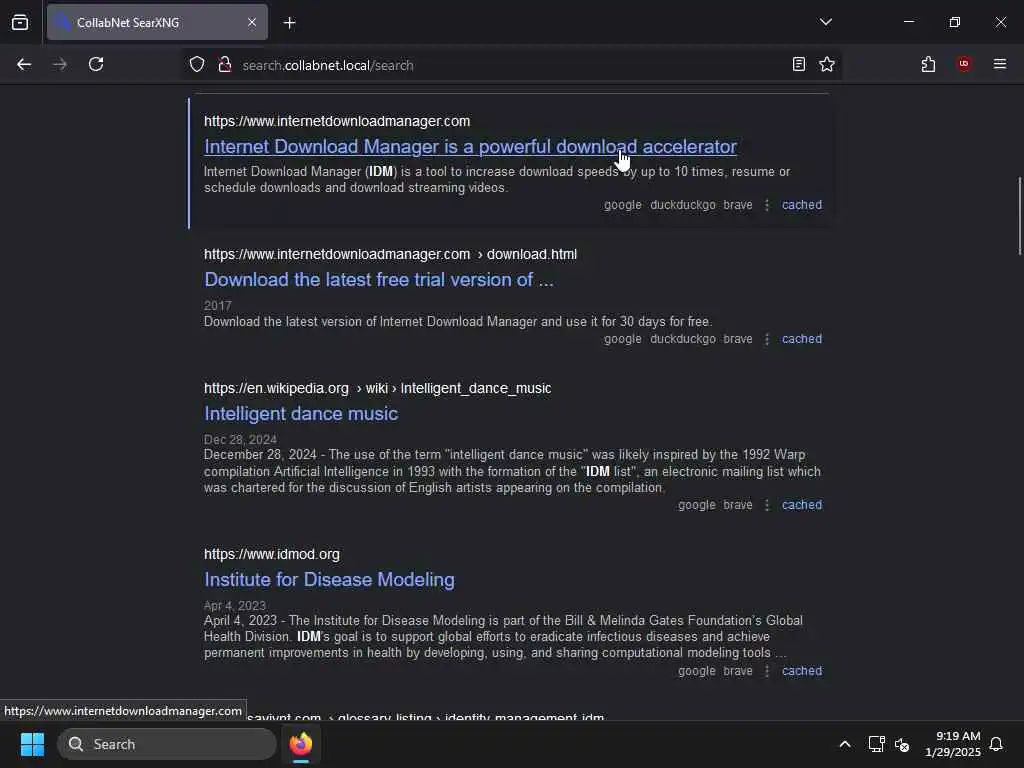Expand options dots on Internet Download Manager result
1024x768 pixels.
tap(767, 205)
